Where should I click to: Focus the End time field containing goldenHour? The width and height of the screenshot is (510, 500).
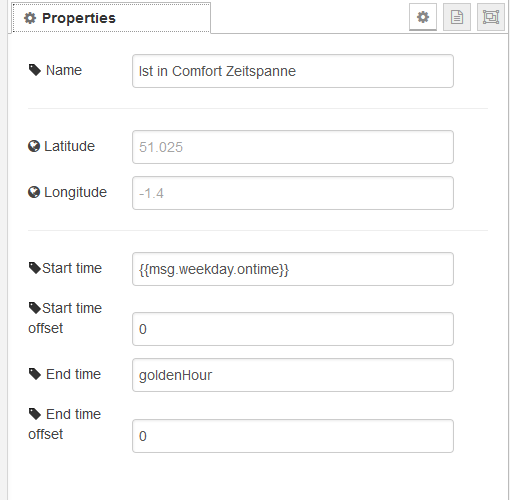293,375
